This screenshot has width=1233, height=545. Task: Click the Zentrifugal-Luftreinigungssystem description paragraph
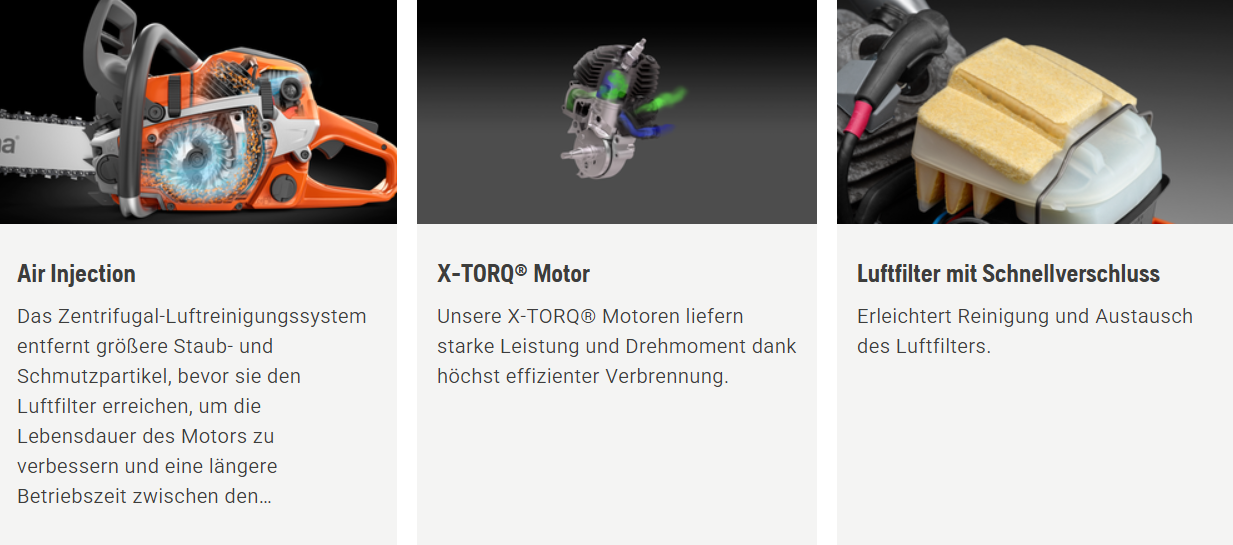[192, 406]
